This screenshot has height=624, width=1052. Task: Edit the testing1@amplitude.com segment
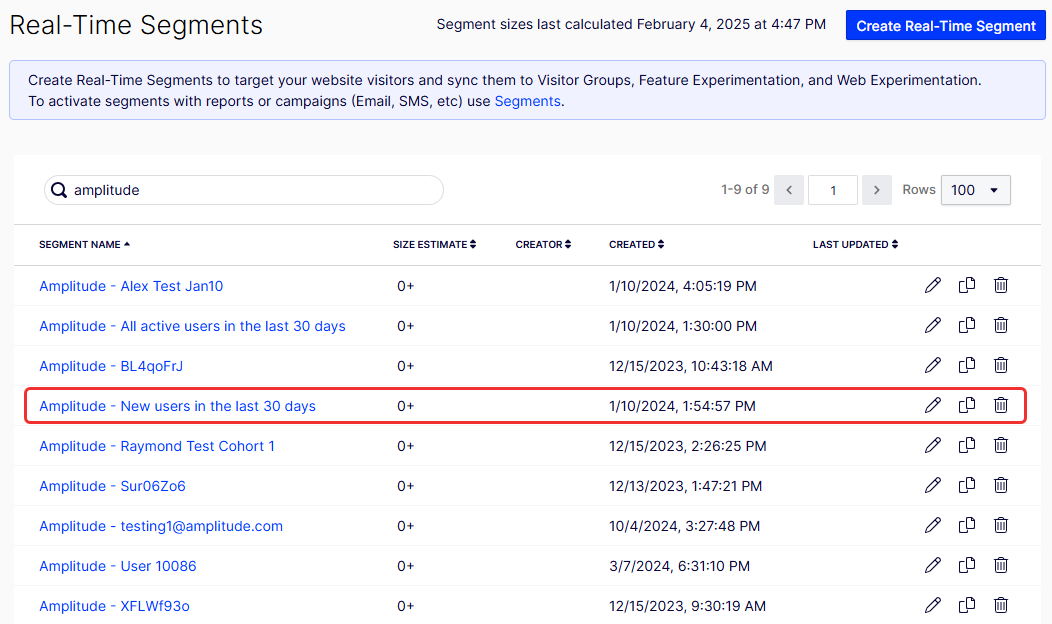pyautogui.click(x=933, y=525)
